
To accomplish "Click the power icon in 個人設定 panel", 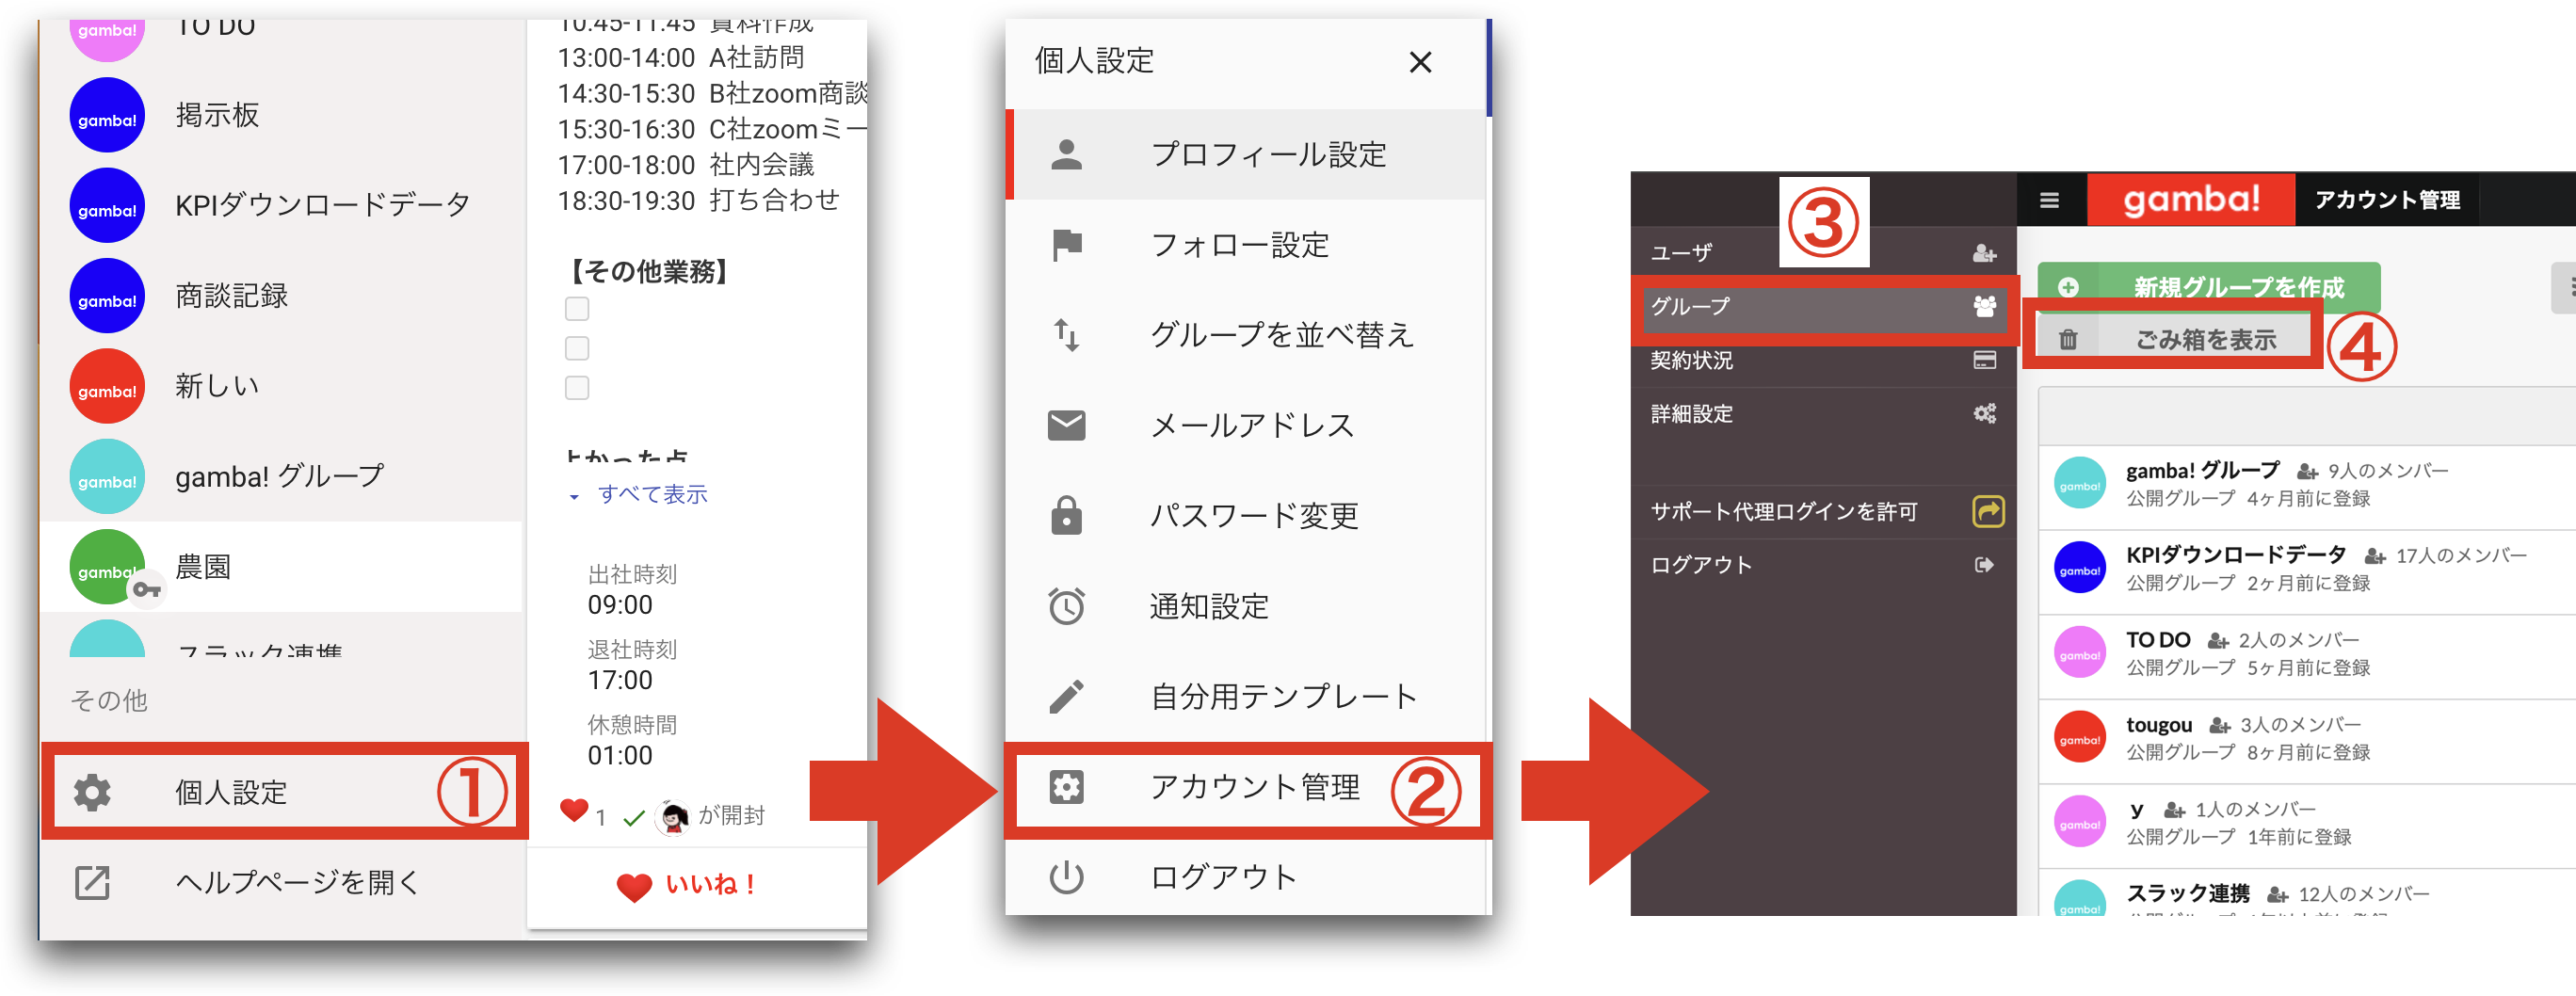I will click(x=1066, y=877).
